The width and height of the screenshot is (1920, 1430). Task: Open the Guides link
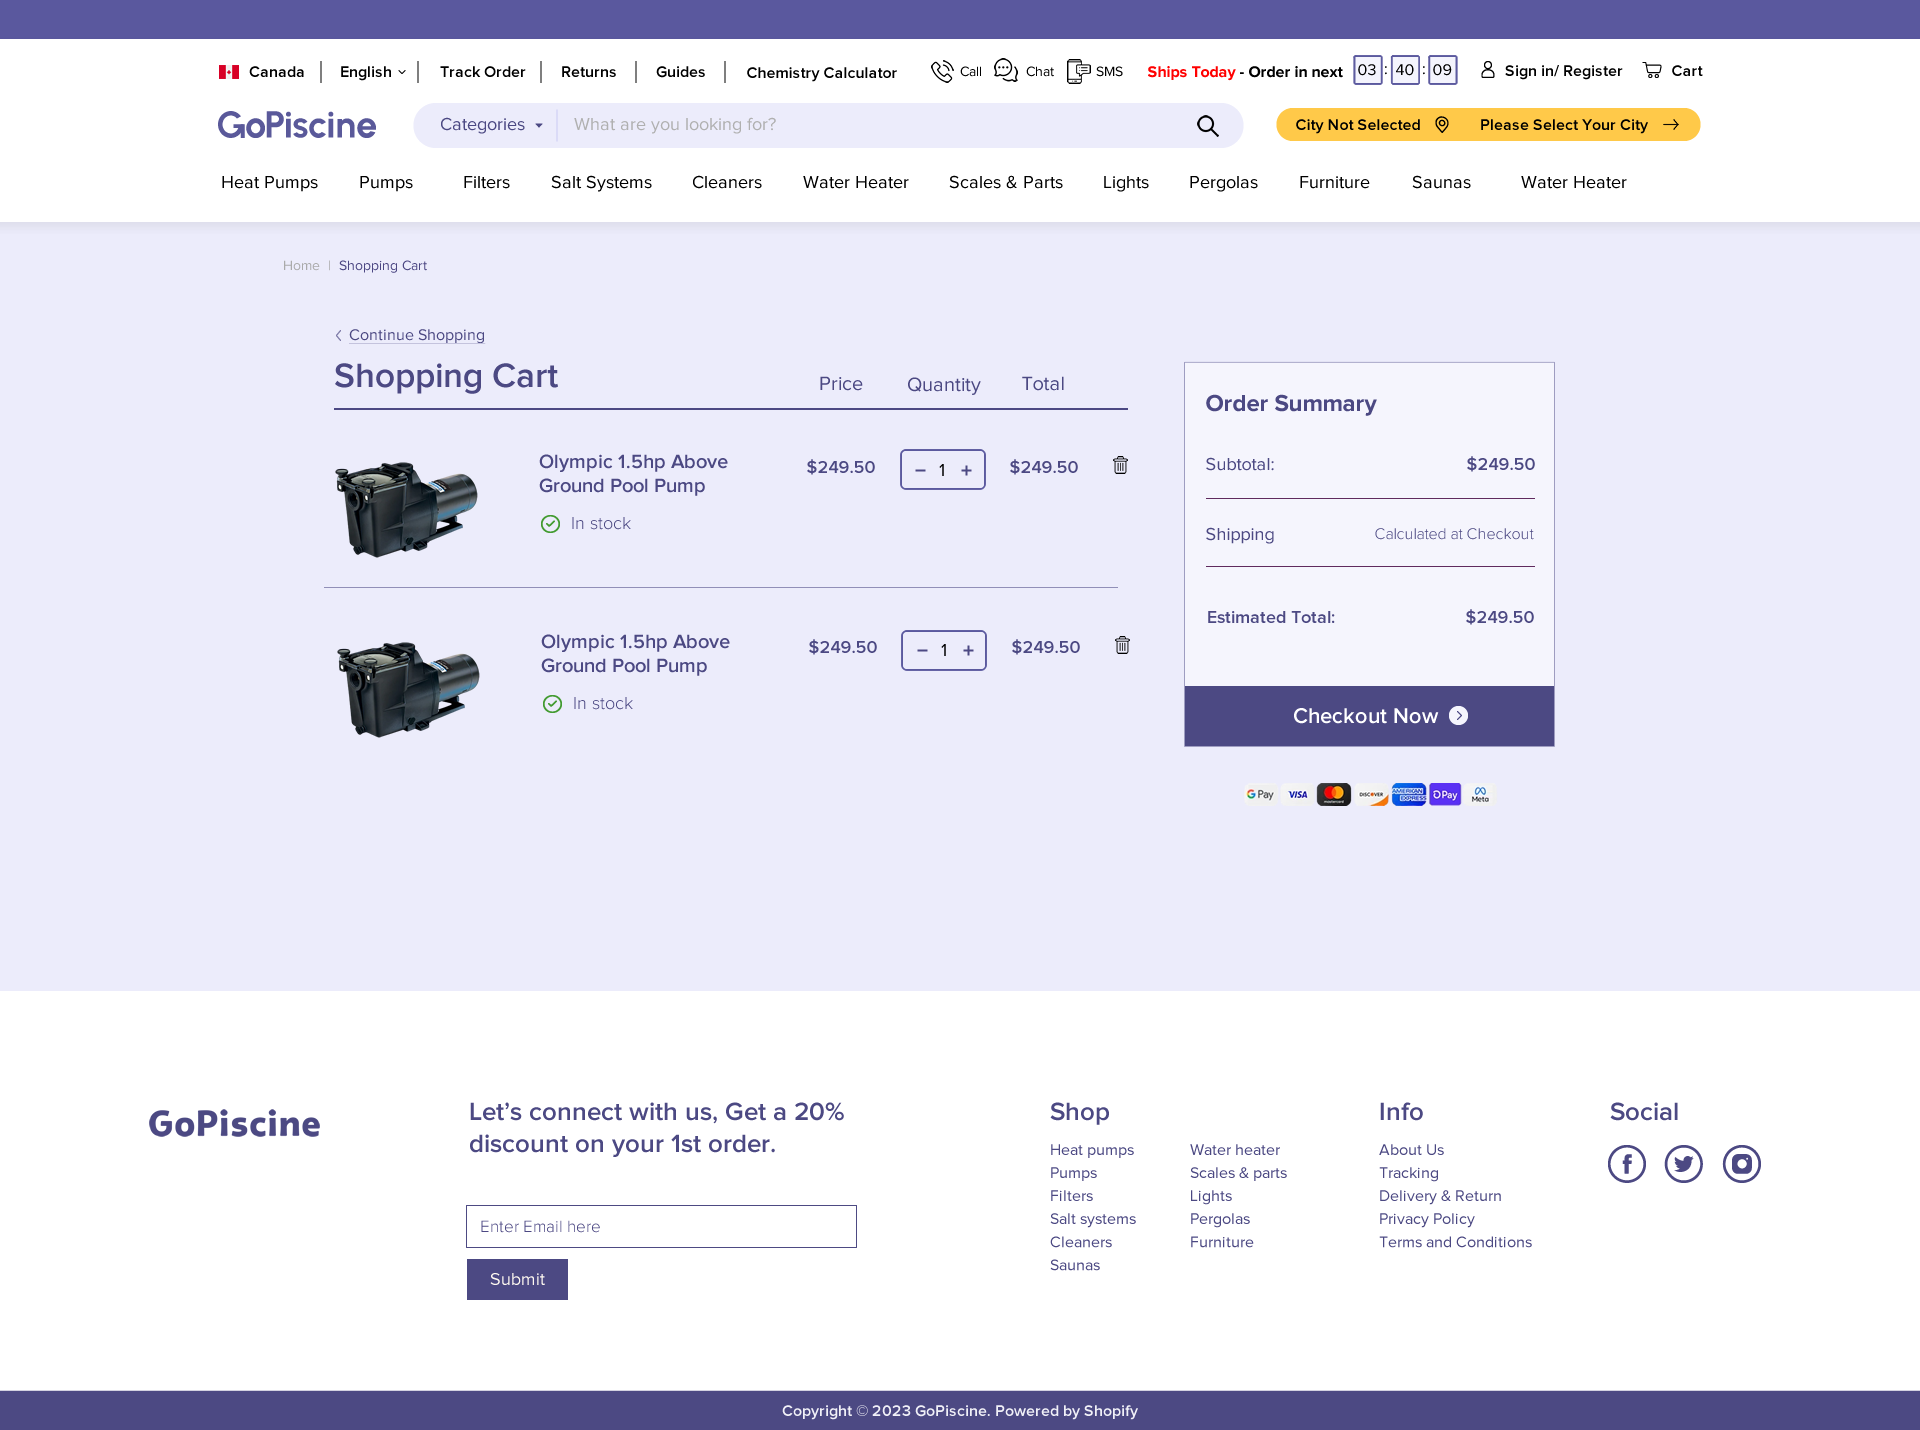pos(680,72)
